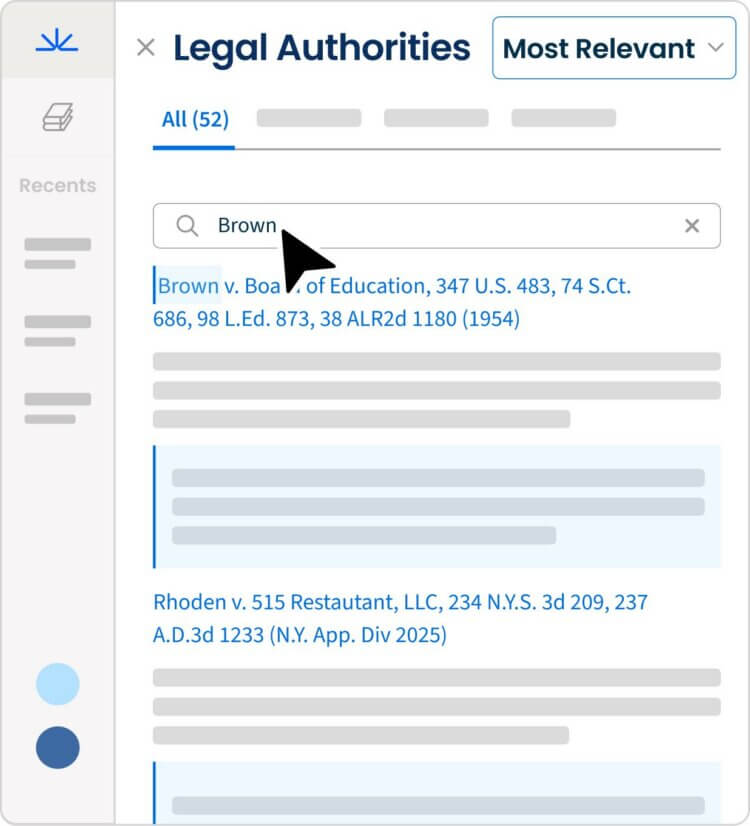Image resolution: width=750 pixels, height=826 pixels.
Task: Click the chevron arrow beside Most Relevant
Action: tap(714, 48)
